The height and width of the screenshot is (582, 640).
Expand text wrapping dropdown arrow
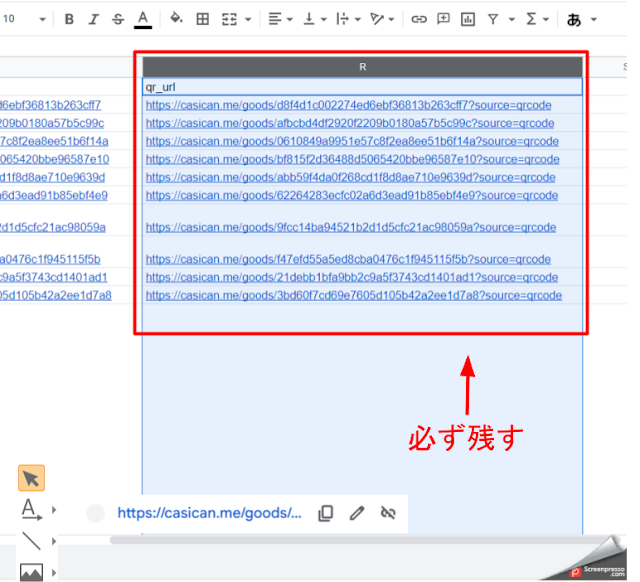[x=358, y=19]
